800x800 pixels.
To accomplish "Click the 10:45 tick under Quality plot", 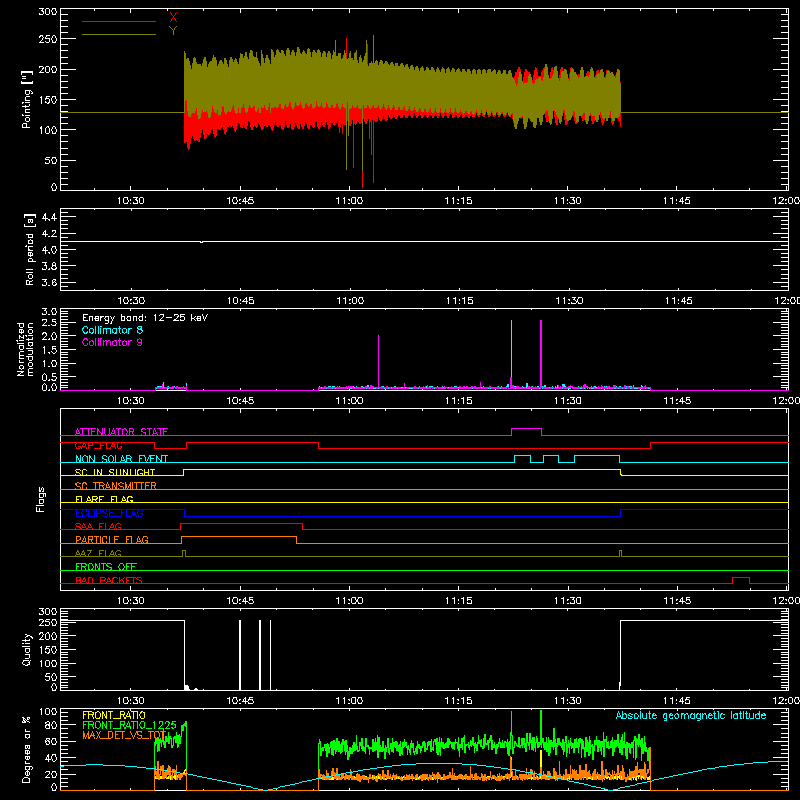I will (240, 701).
